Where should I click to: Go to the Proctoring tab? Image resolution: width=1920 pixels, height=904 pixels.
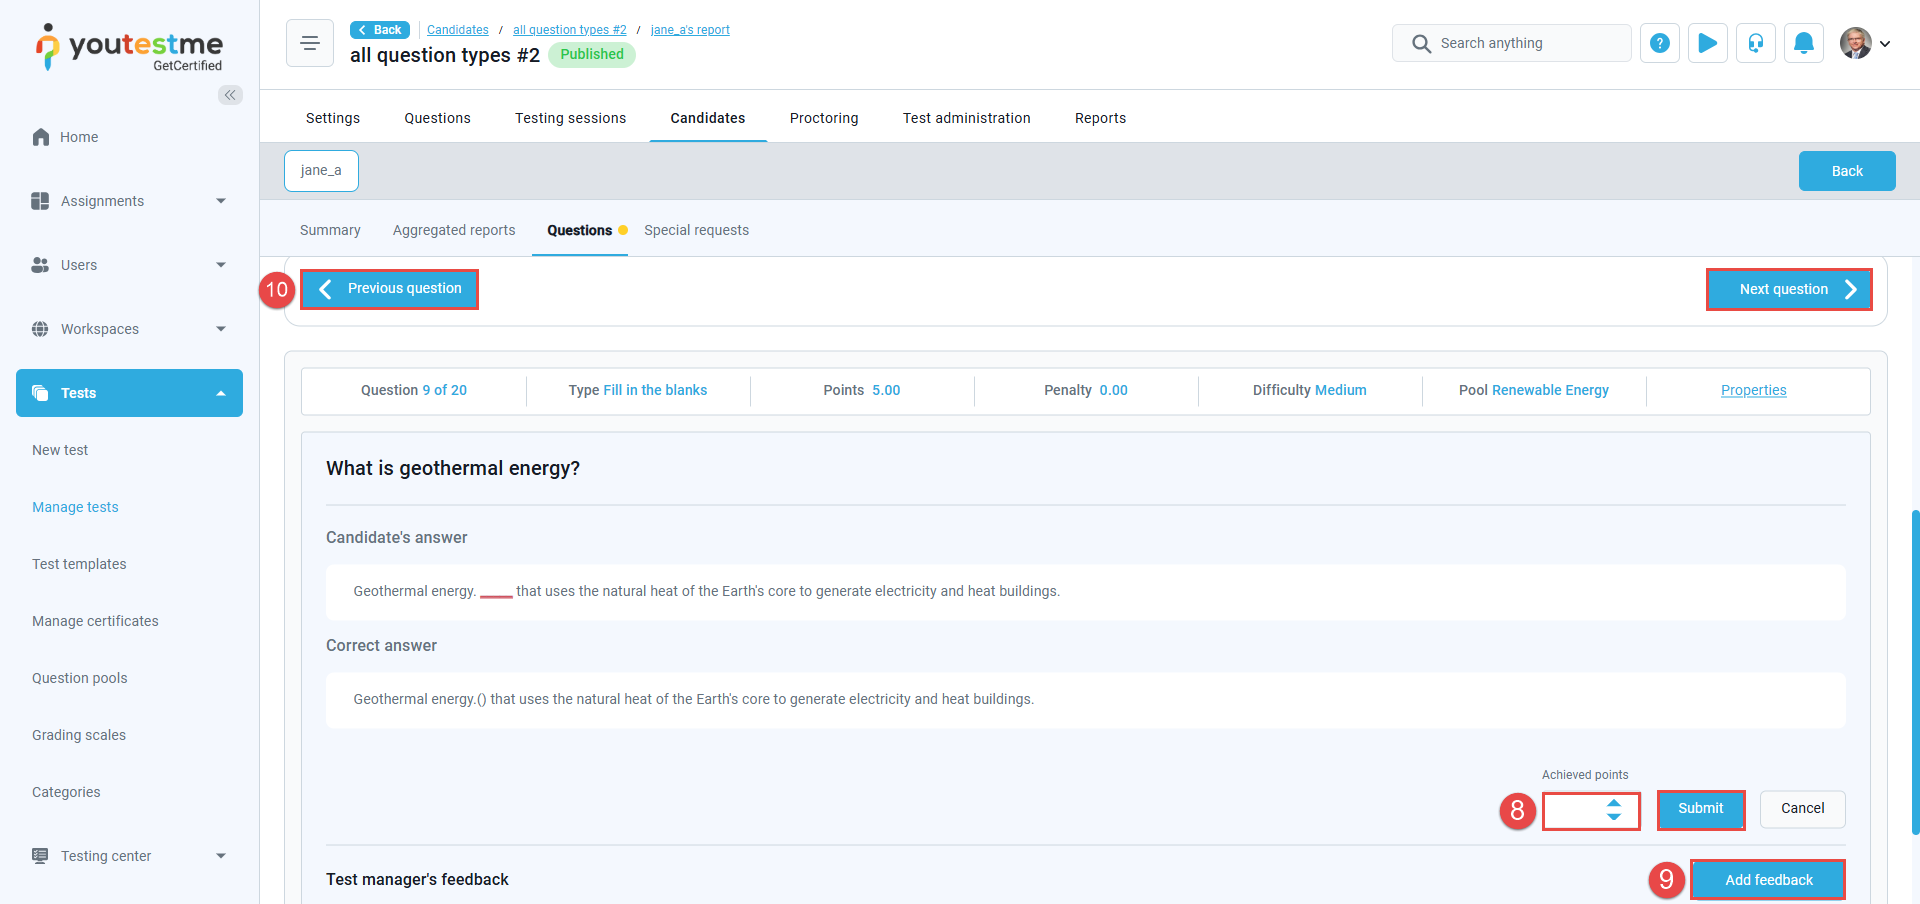click(824, 118)
